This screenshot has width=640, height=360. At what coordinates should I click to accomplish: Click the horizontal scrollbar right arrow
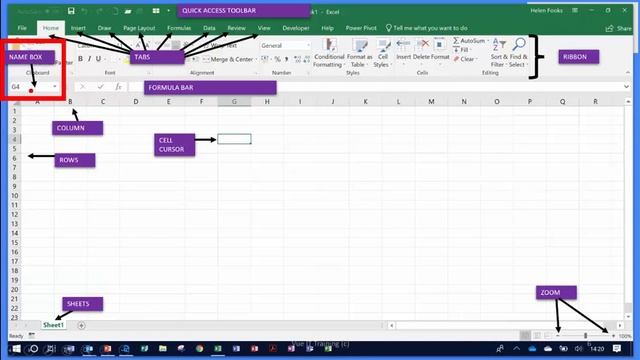pyautogui.click(x=620, y=325)
